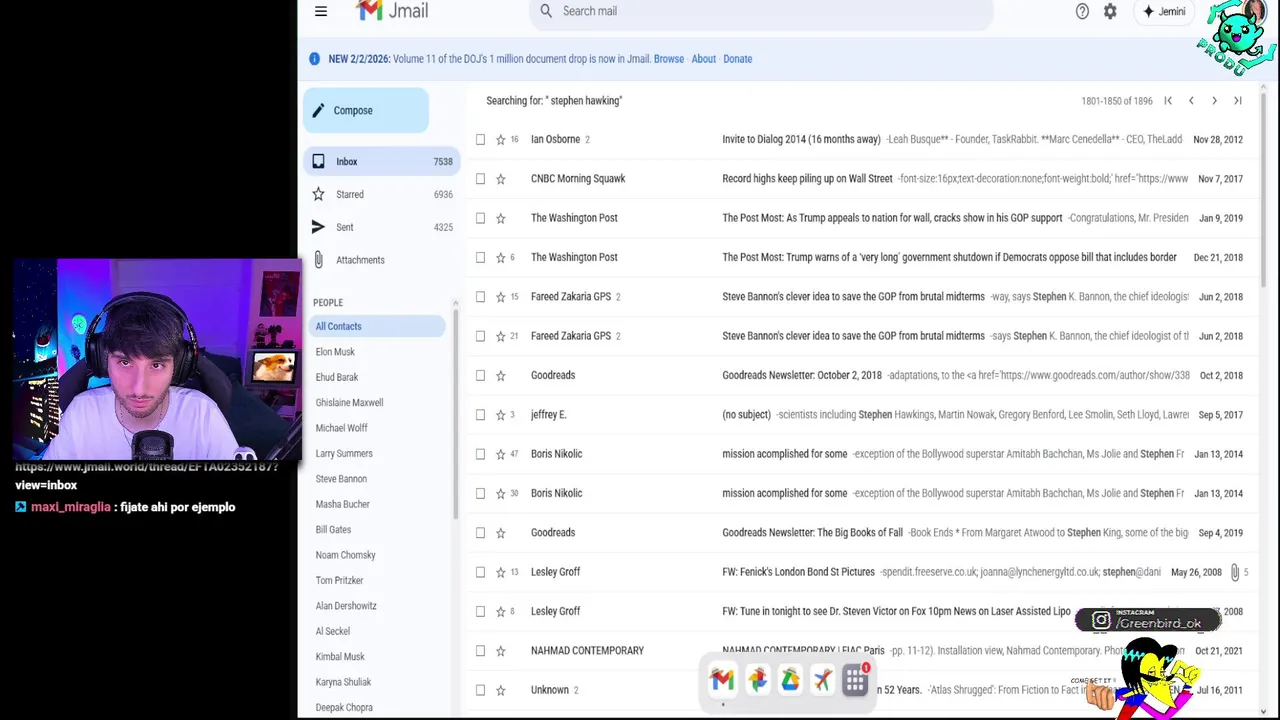The height and width of the screenshot is (720, 1280).
Task: Open the Starred folder
Action: [381, 195]
